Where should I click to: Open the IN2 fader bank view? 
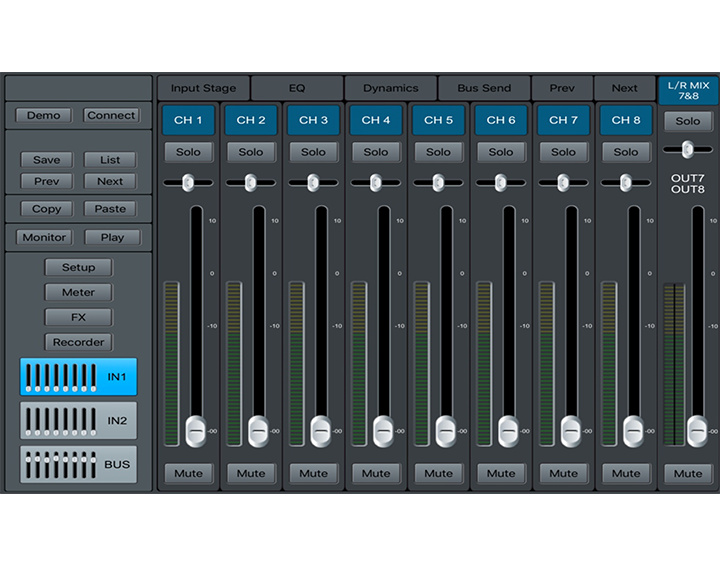(x=78, y=421)
